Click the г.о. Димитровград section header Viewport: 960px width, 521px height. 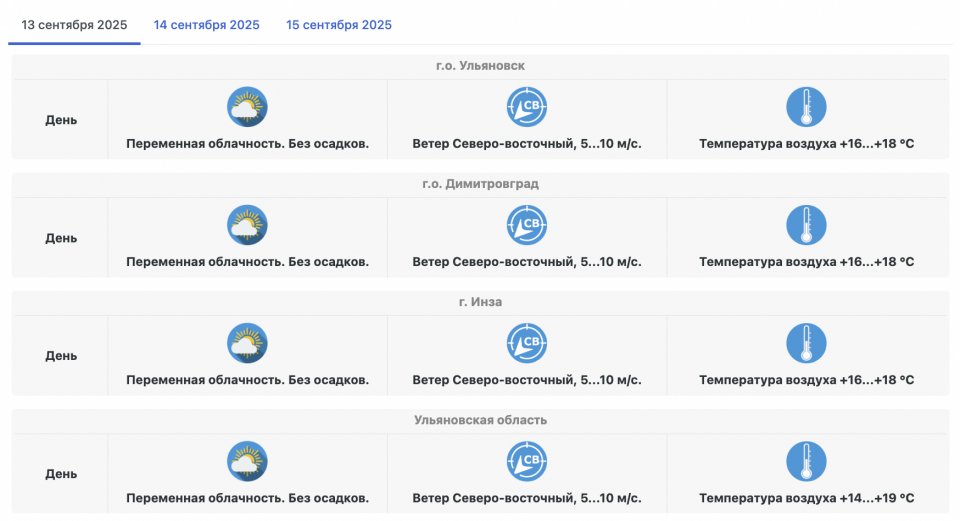480,184
